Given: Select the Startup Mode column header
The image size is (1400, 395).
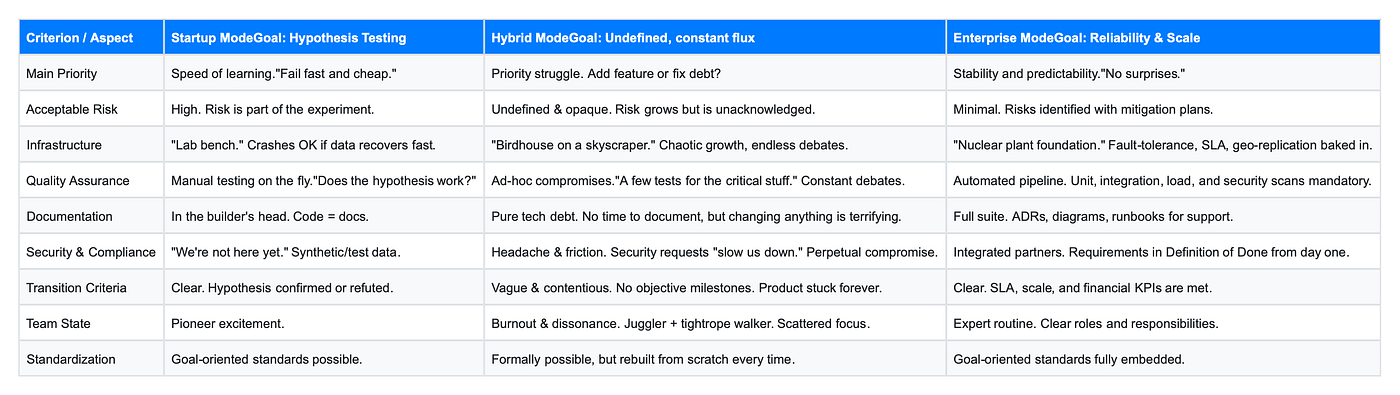Looking at the screenshot, I should point(324,37).
